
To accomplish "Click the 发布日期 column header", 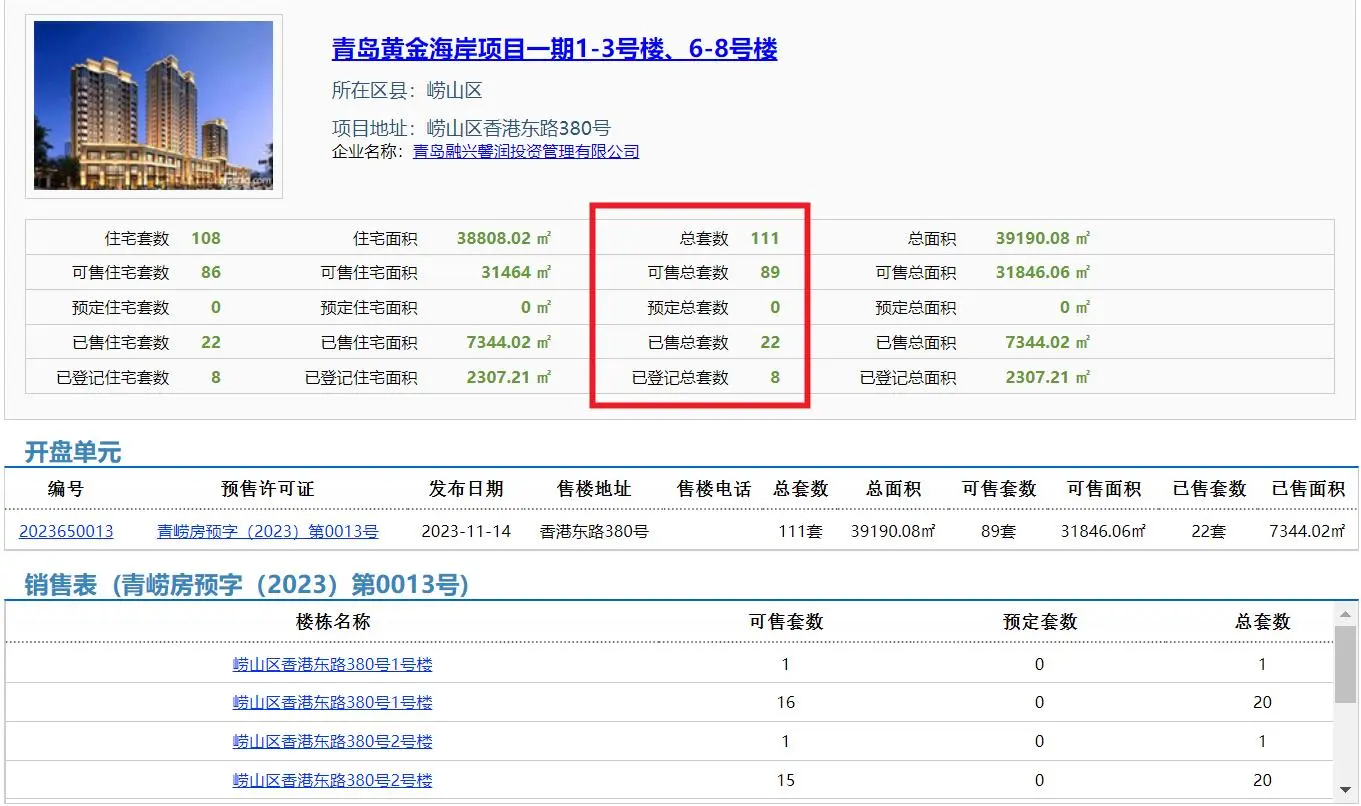I will tap(466, 489).
